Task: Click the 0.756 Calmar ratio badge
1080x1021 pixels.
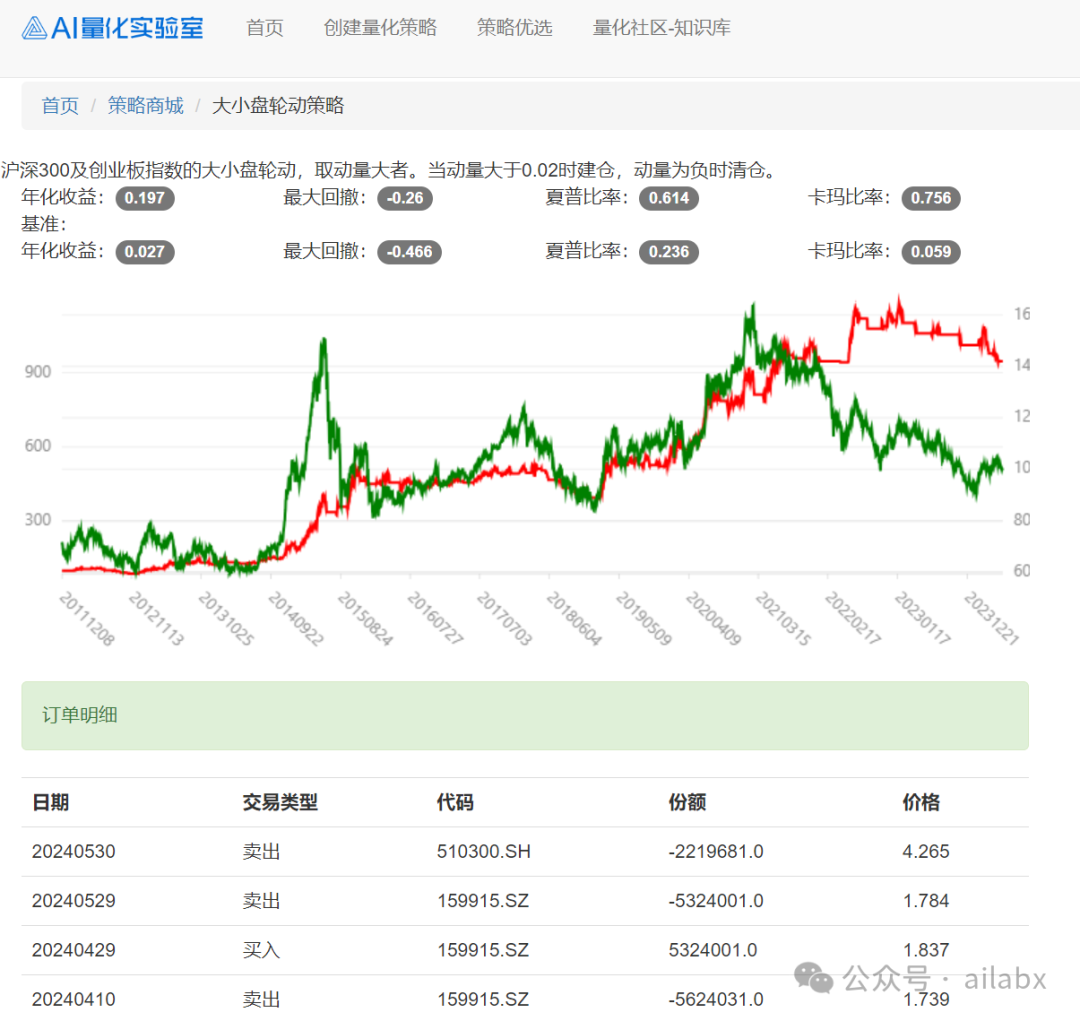Action: [x=931, y=198]
